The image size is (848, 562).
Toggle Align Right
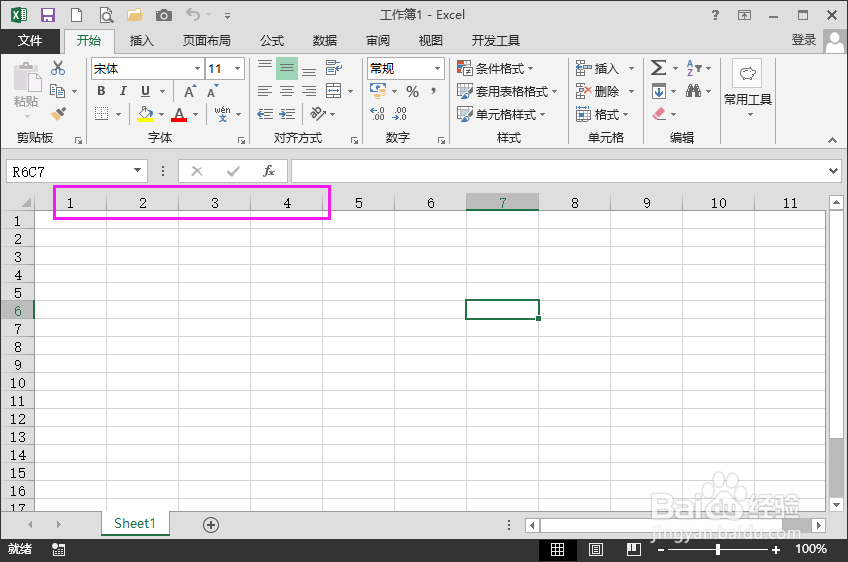pyautogui.click(x=309, y=91)
